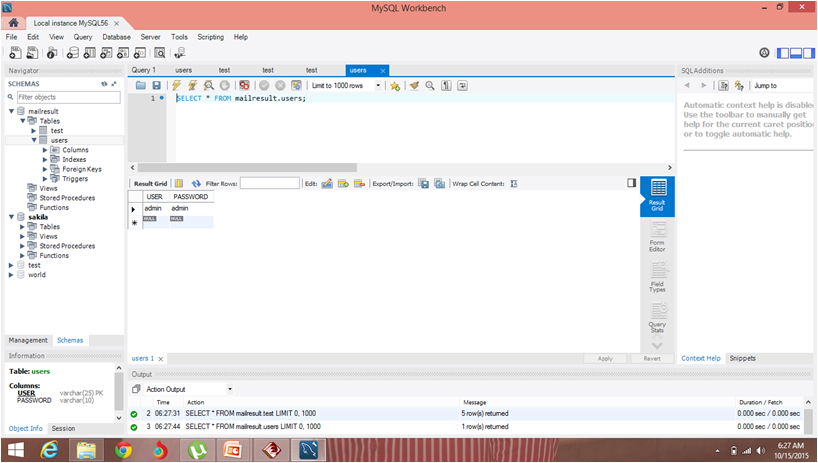818x463 pixels.
Task: Open Field Types view
Action: tap(657, 277)
